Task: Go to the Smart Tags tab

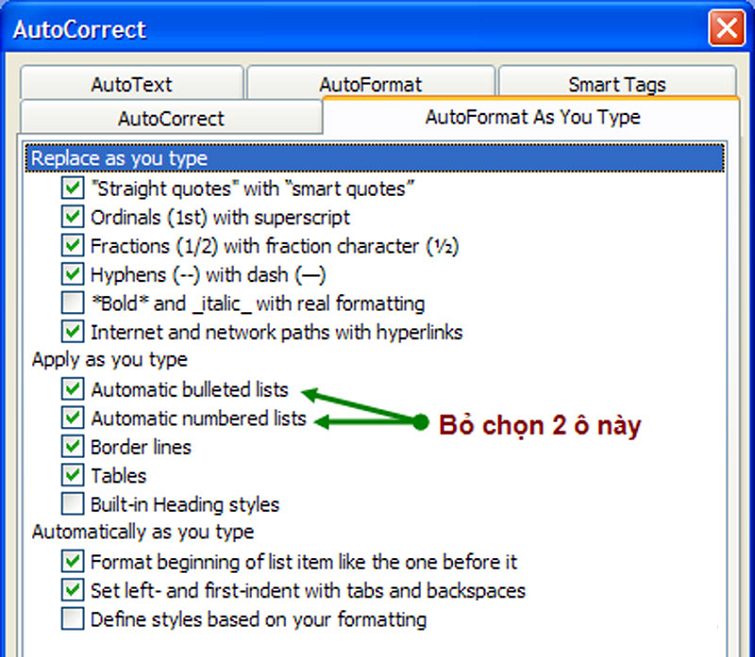Action: click(616, 85)
